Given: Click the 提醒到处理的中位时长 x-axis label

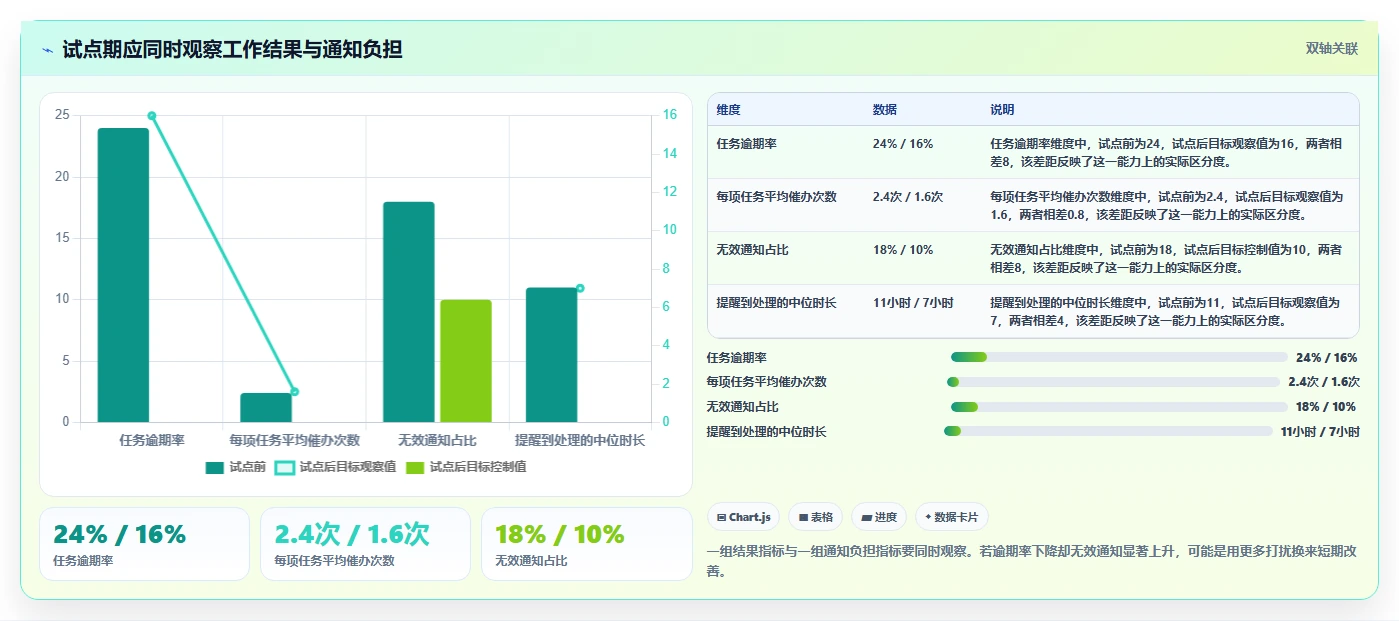Looking at the screenshot, I should point(580,440).
